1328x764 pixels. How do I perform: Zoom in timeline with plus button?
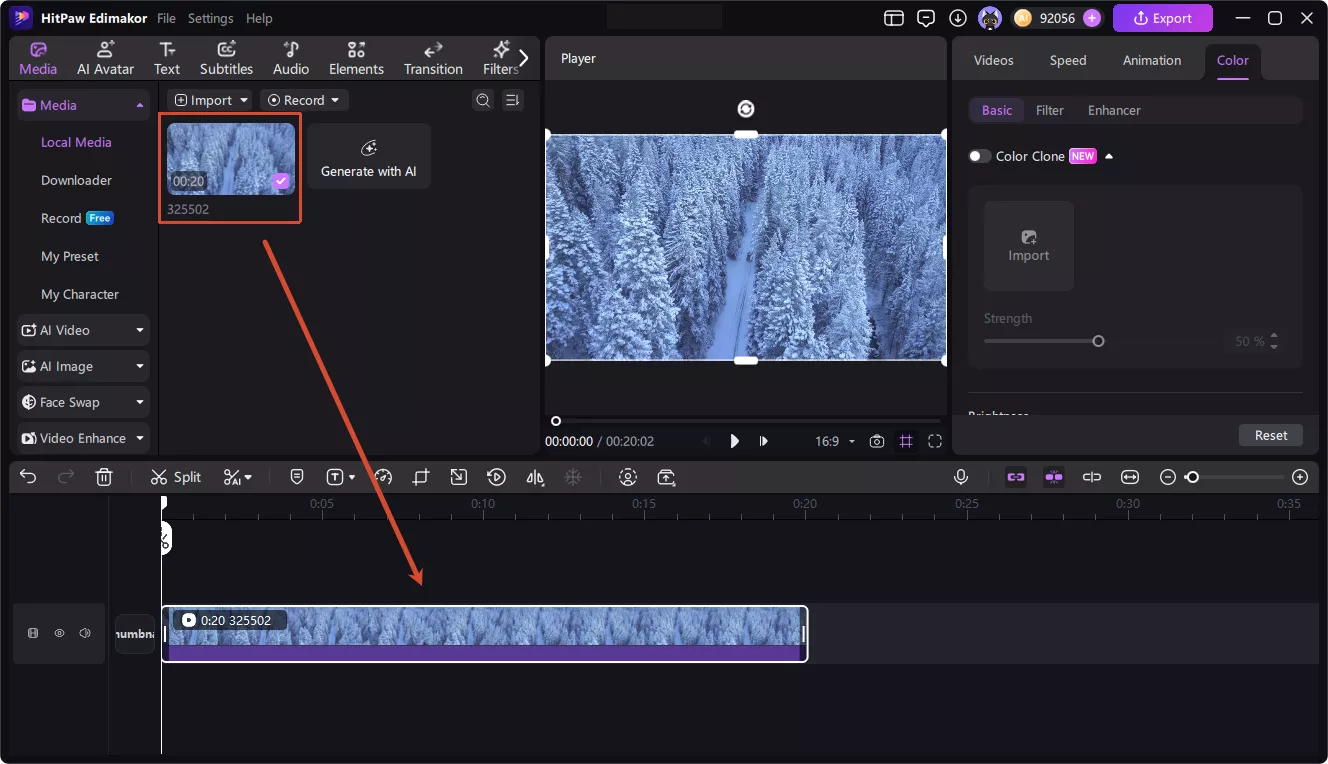[x=1300, y=477]
